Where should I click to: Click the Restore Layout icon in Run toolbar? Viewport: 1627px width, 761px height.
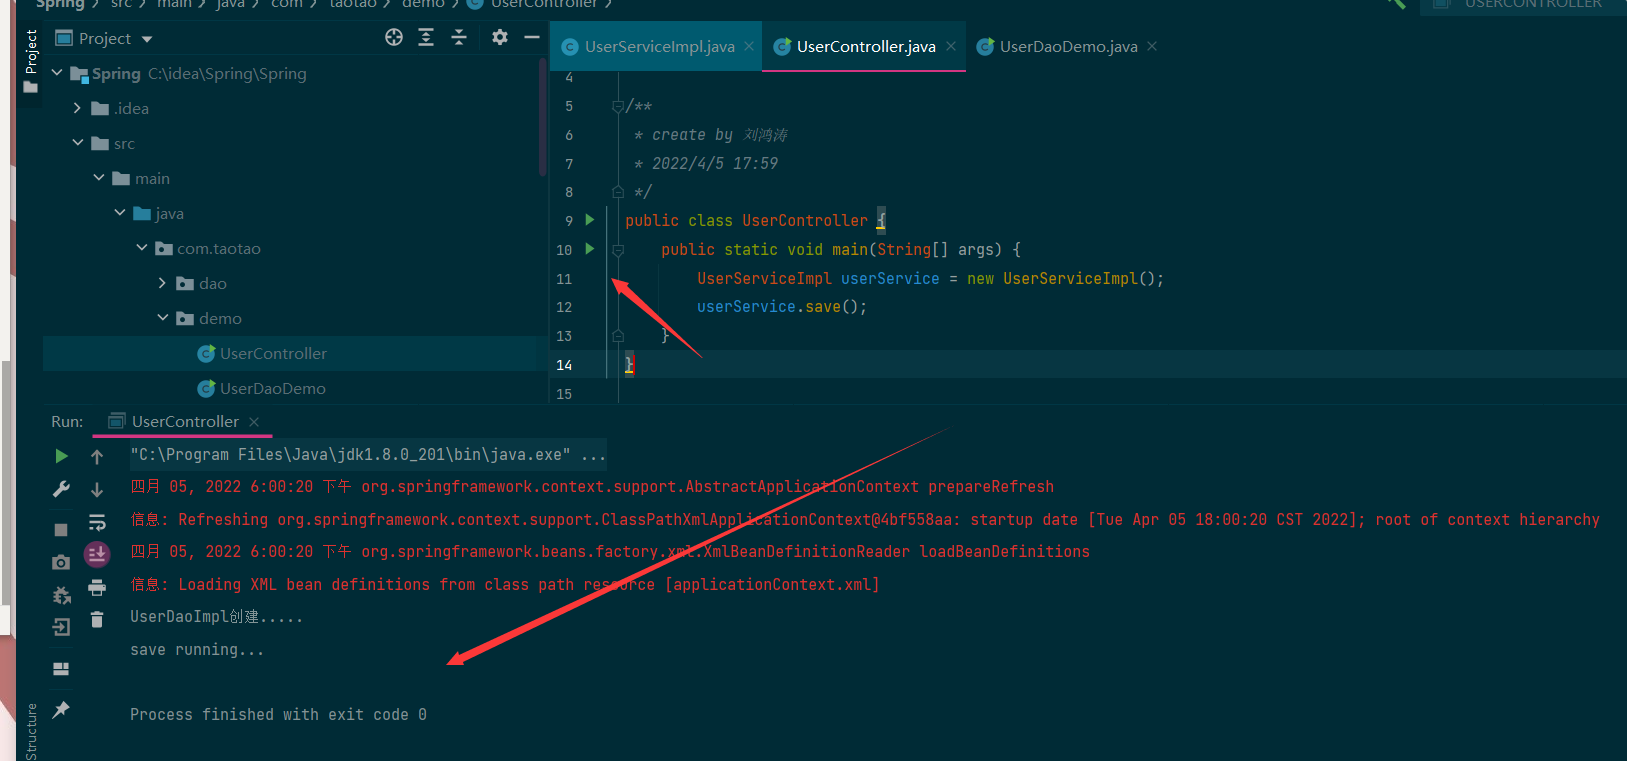point(61,668)
